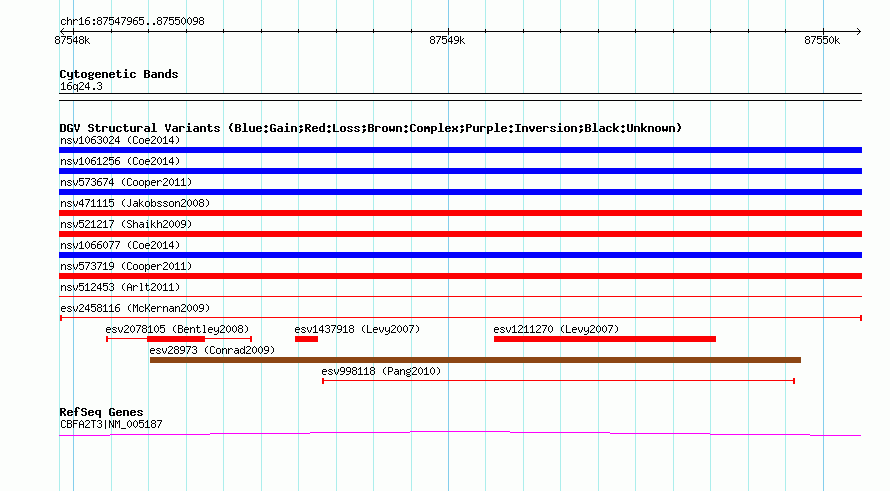
Task: Select the red bar under nsv573719
Action: [x=460, y=276]
